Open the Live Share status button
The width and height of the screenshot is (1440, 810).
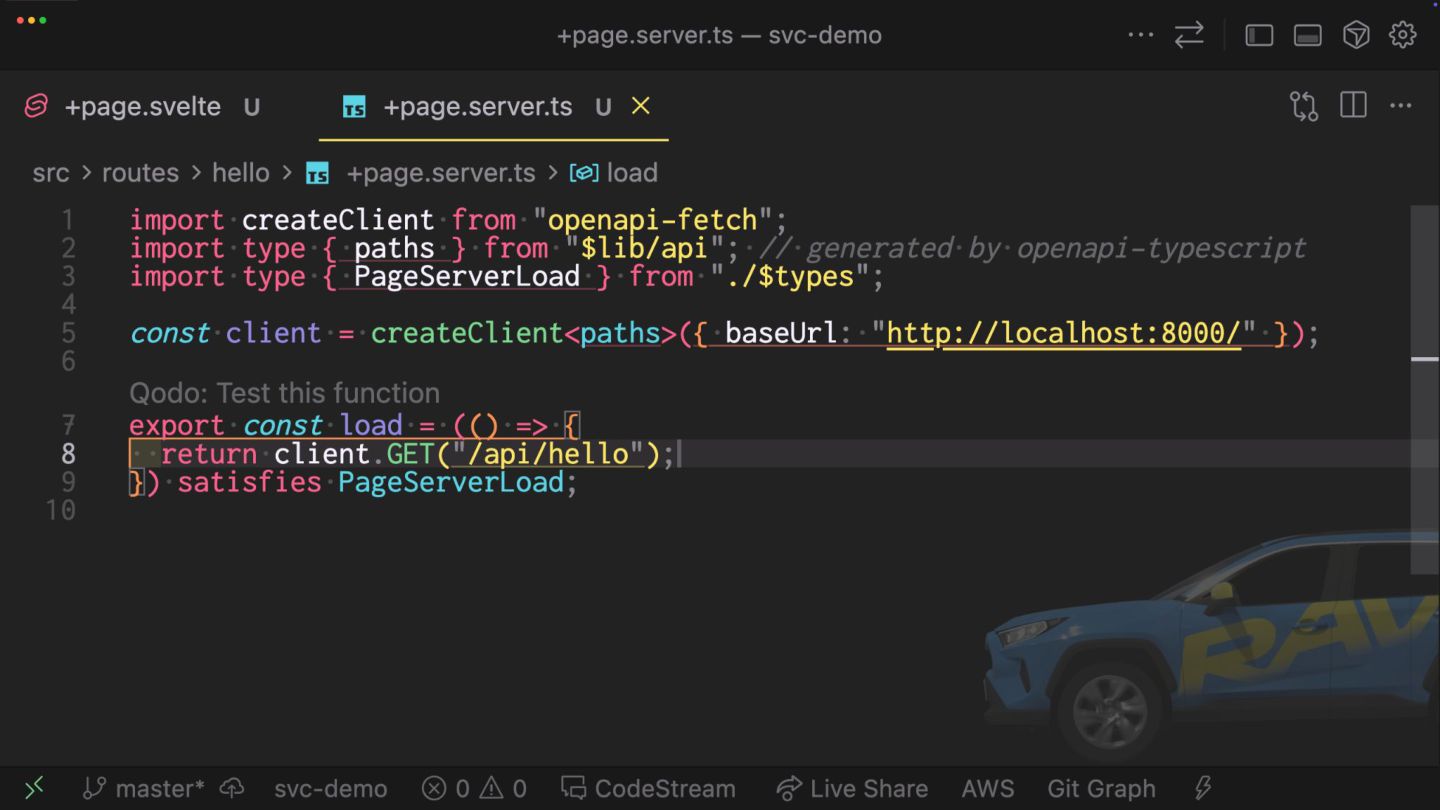(x=852, y=788)
